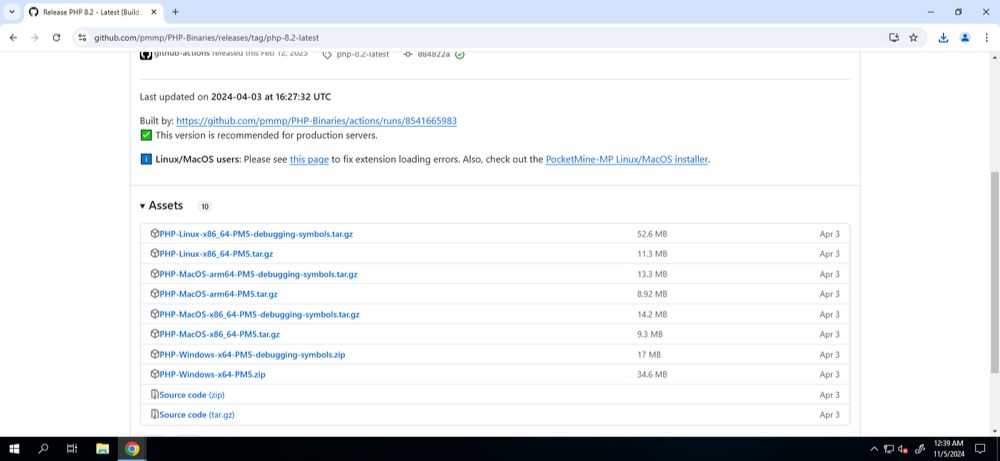Open tab search dropdown arrow

(11, 12)
